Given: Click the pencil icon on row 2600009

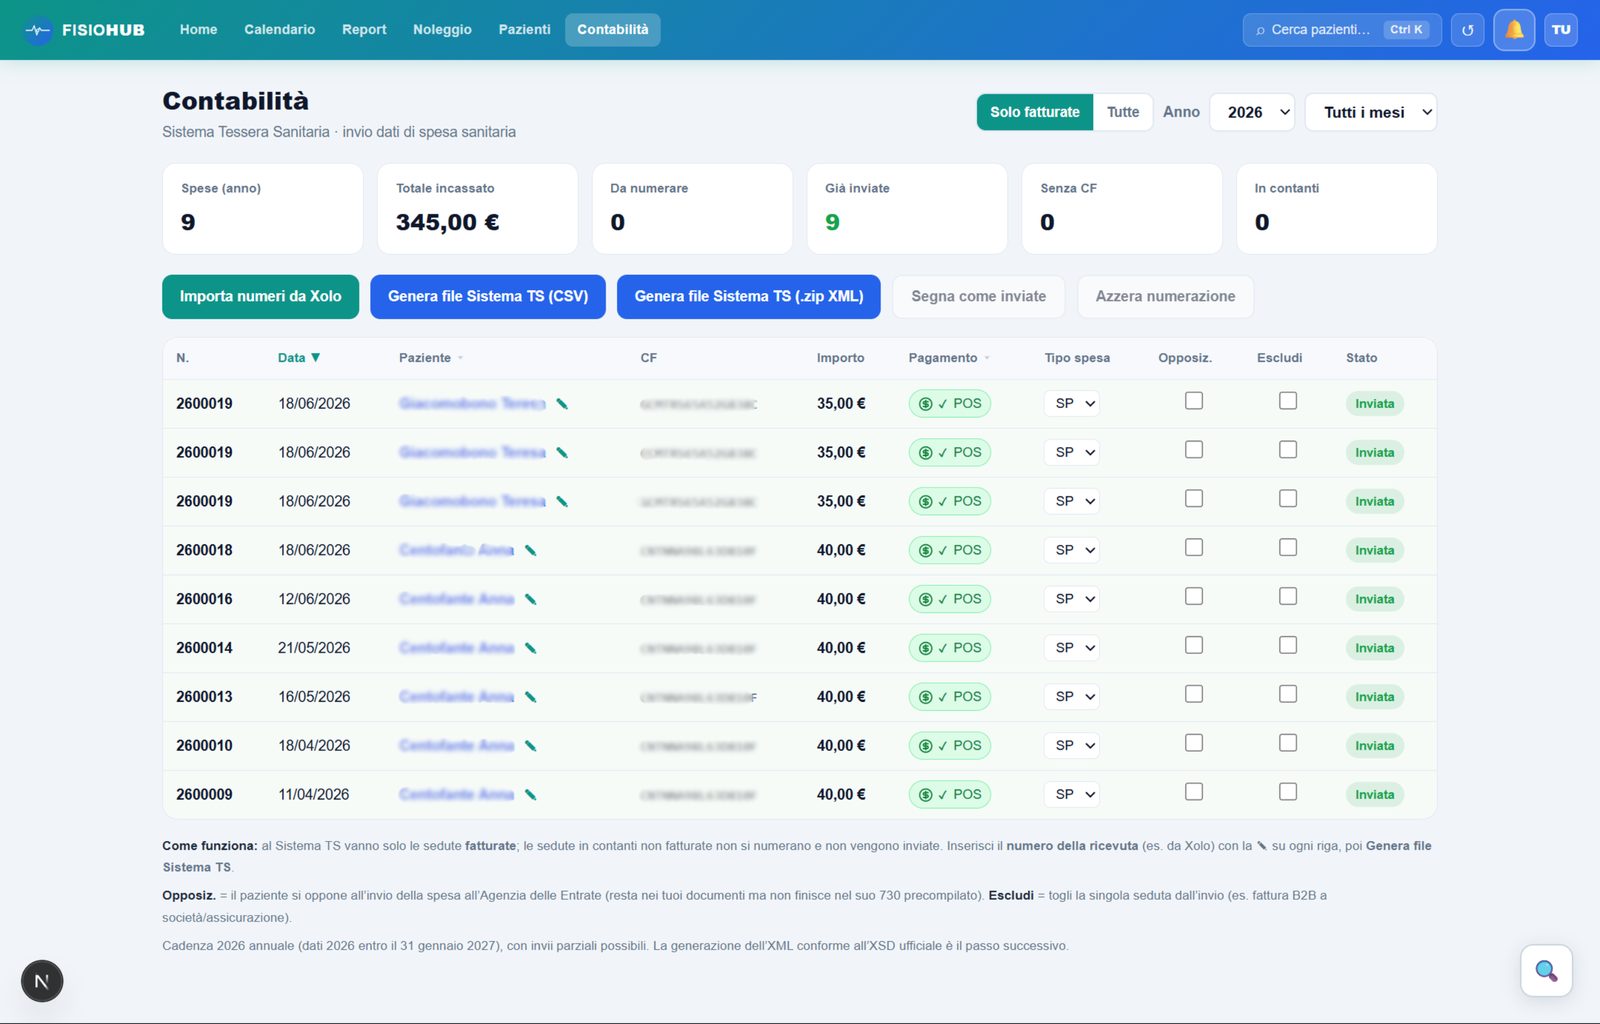Looking at the screenshot, I should pyautogui.click(x=531, y=795).
